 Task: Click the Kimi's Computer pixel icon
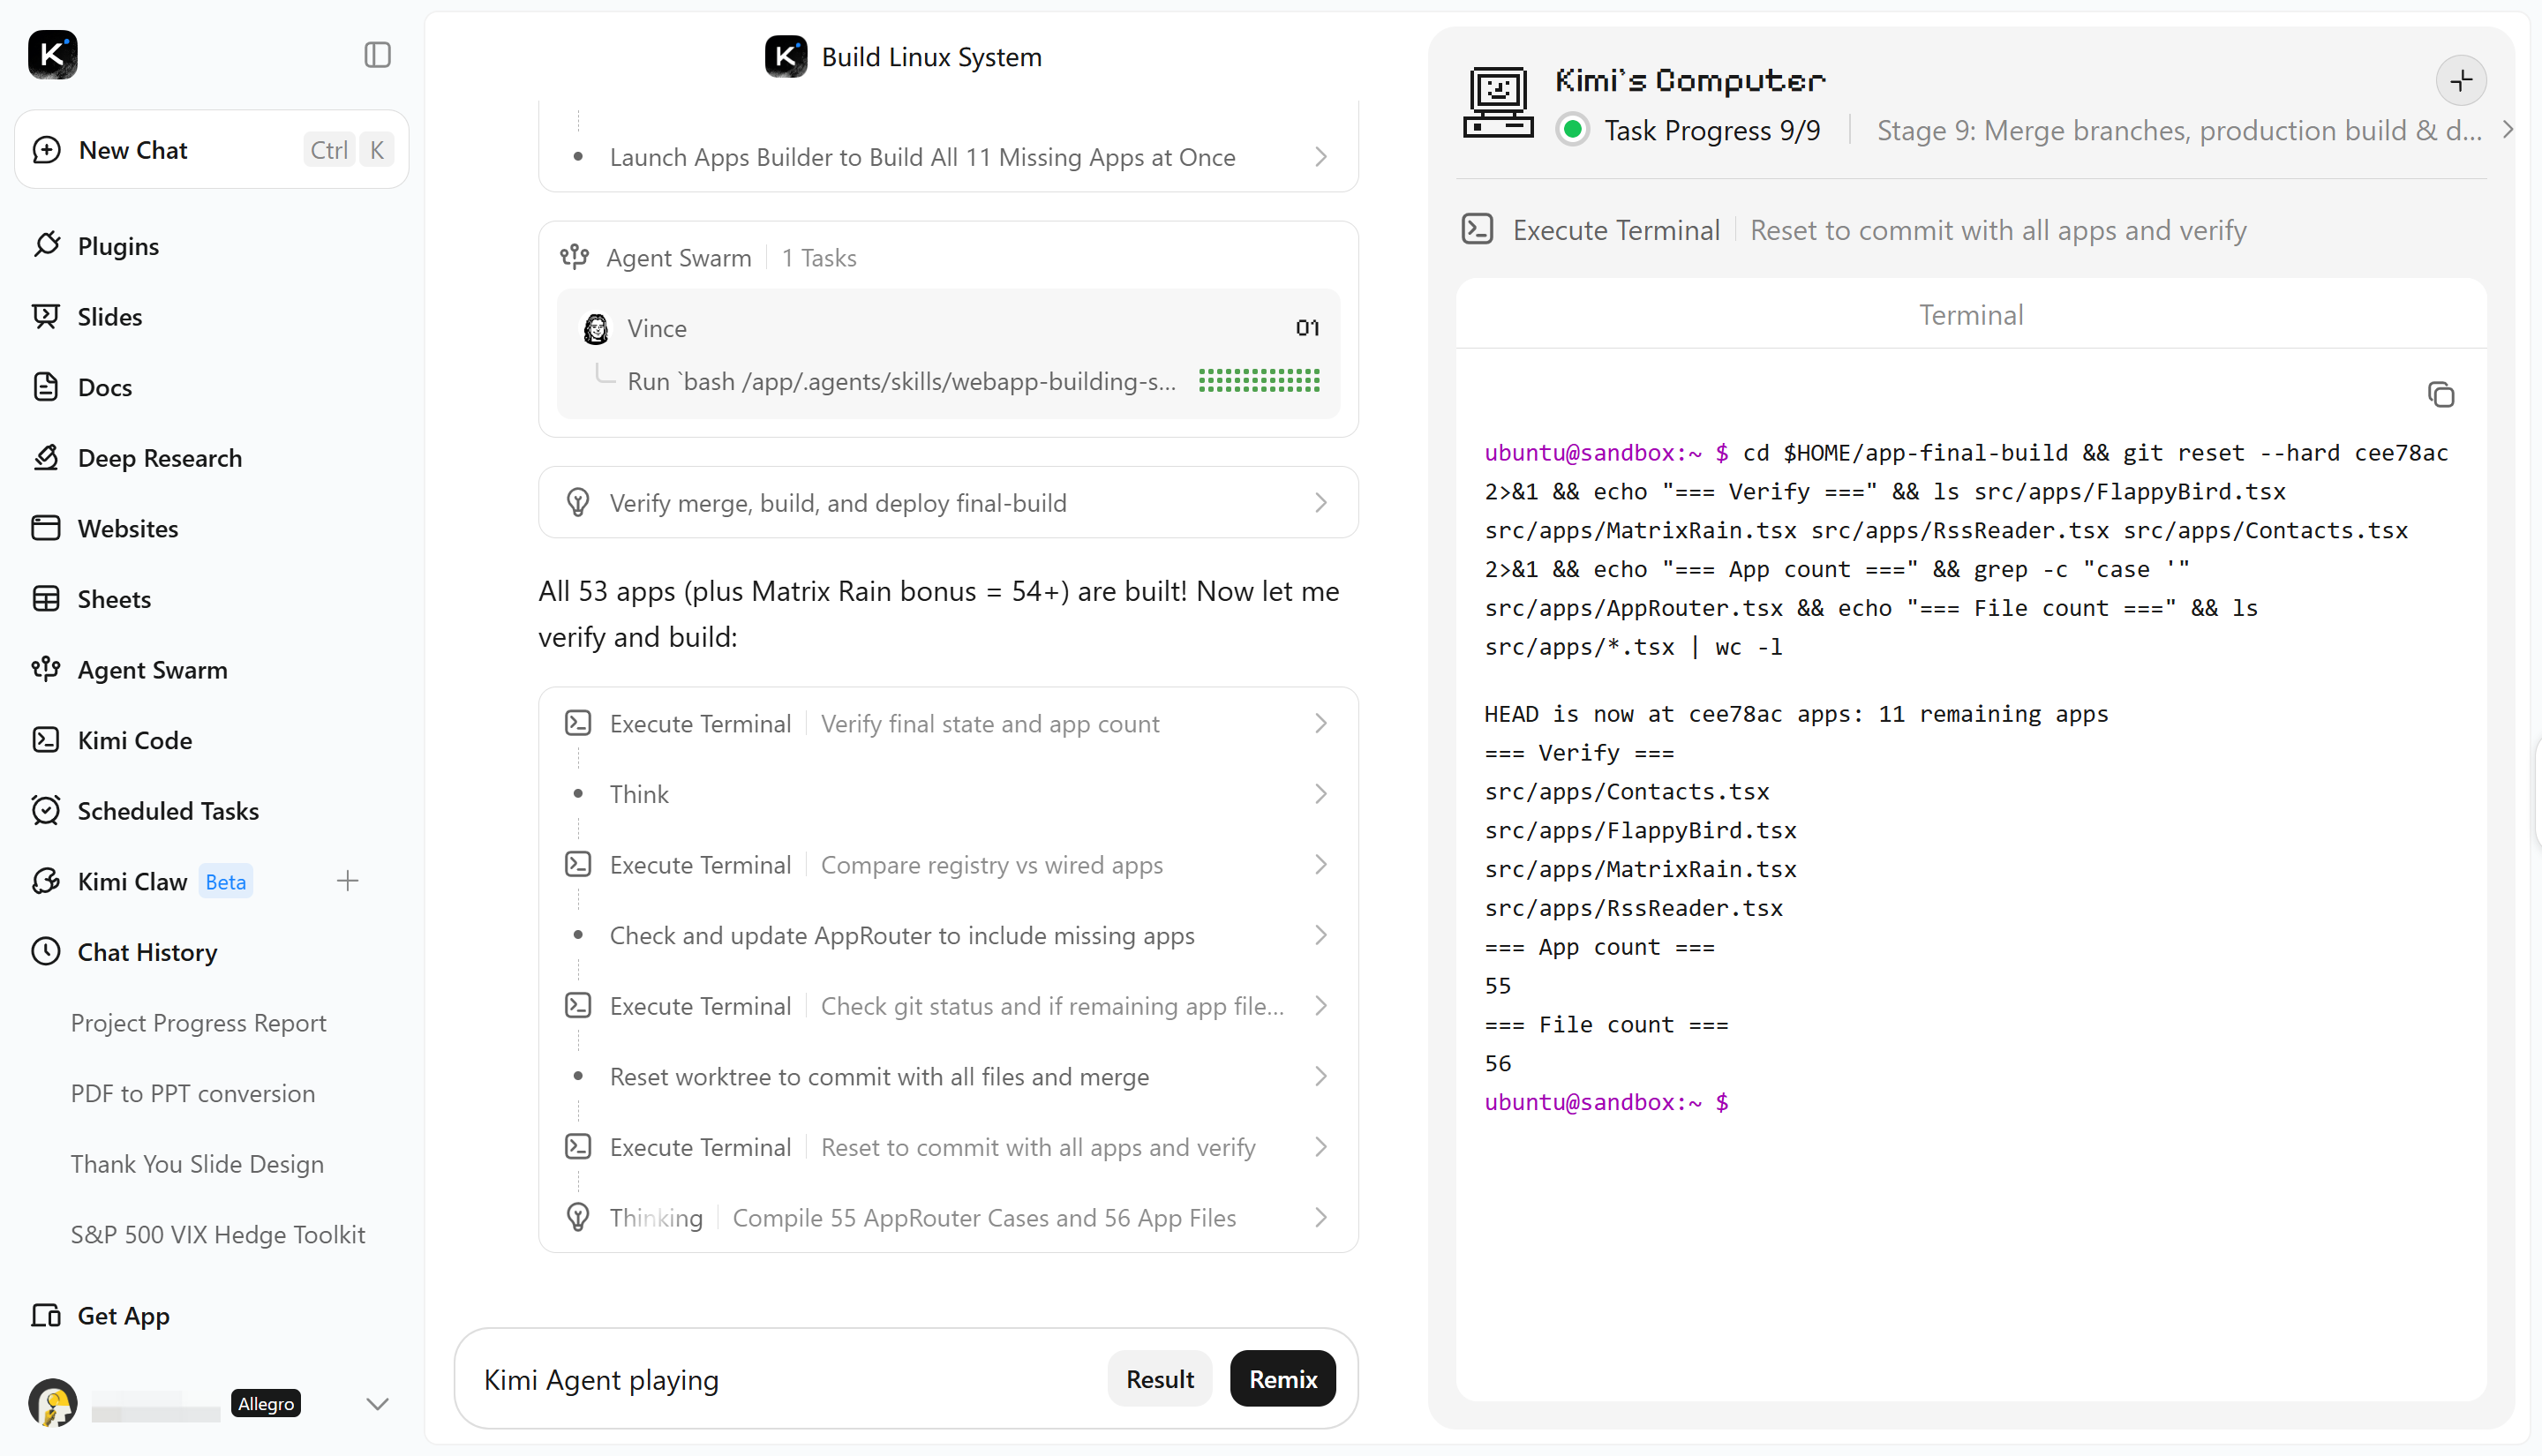click(x=1498, y=102)
